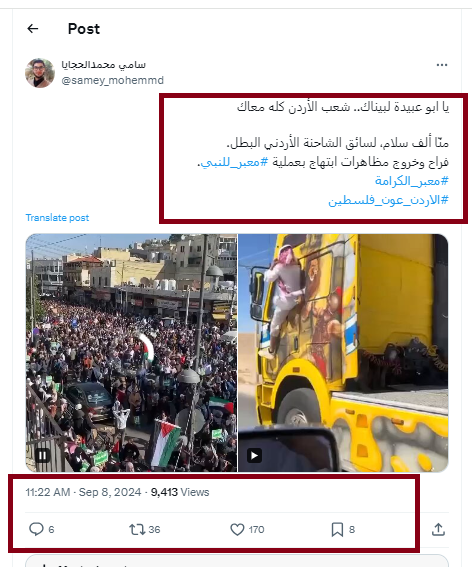
Task: Click the 9,413 Views count
Action: click(x=180, y=492)
